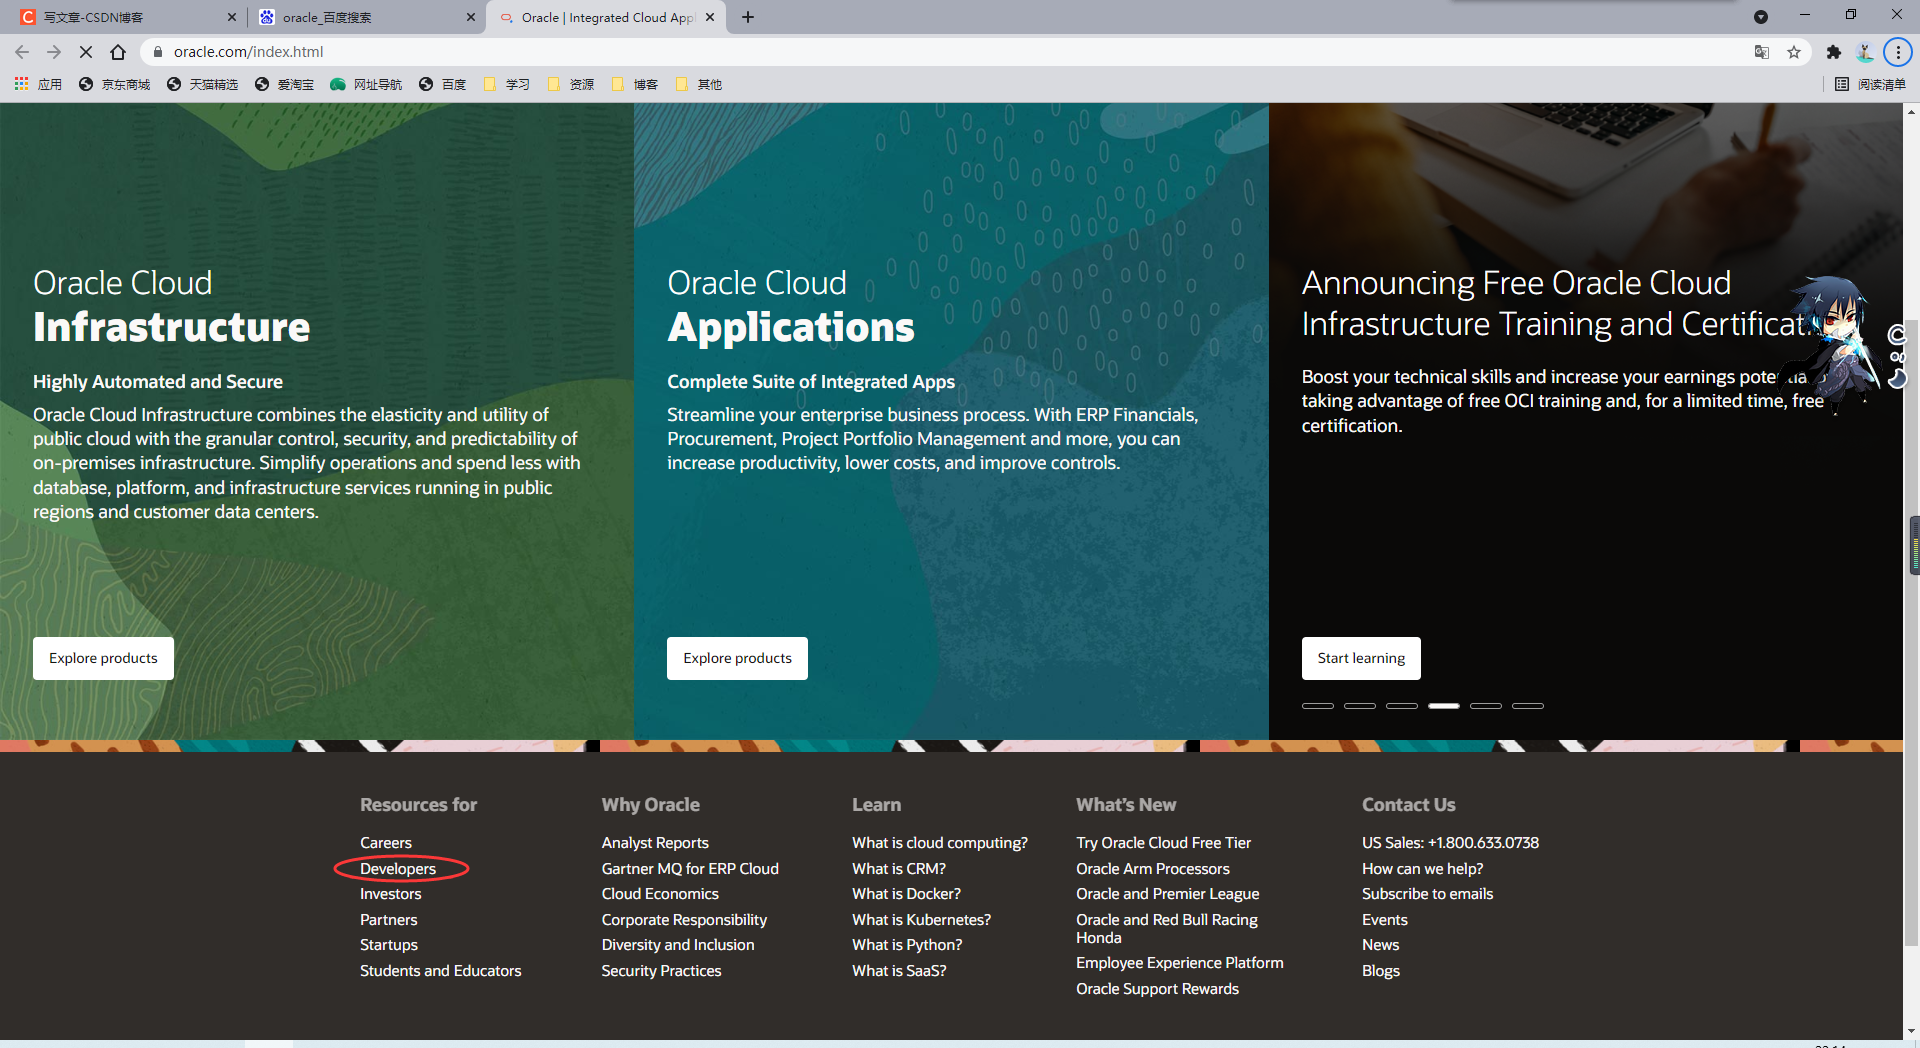Go back to previous page
The width and height of the screenshot is (1920, 1048).
pyautogui.click(x=22, y=52)
